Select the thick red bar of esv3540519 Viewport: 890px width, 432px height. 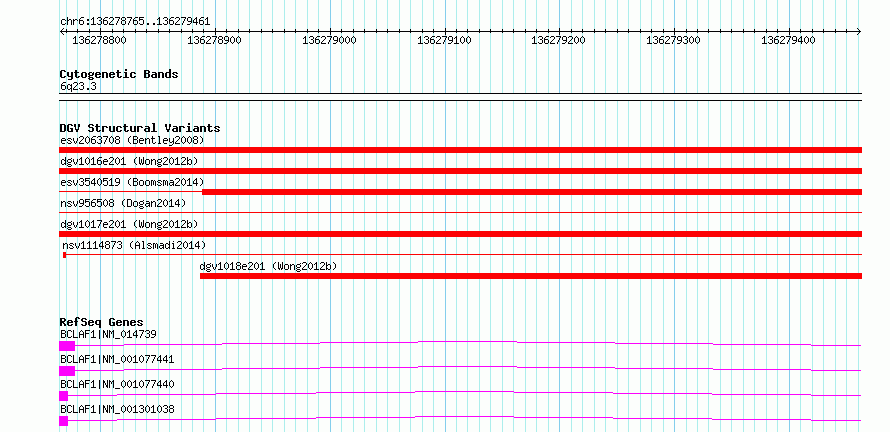pyautogui.click(x=532, y=192)
